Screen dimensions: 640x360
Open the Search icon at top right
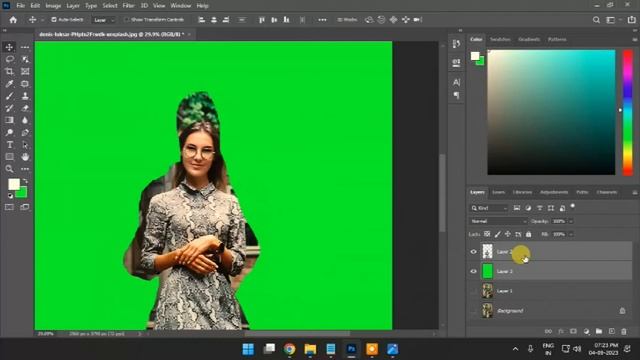click(x=596, y=20)
